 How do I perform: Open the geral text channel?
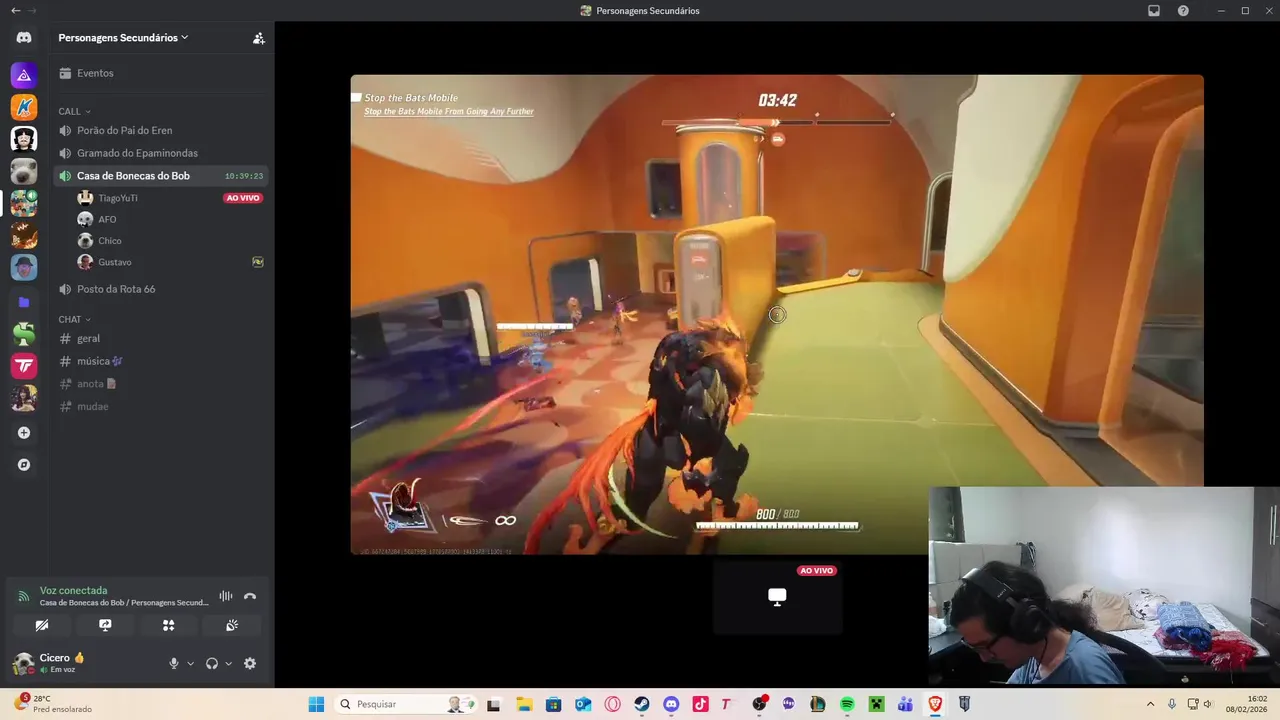pyautogui.click(x=161, y=338)
